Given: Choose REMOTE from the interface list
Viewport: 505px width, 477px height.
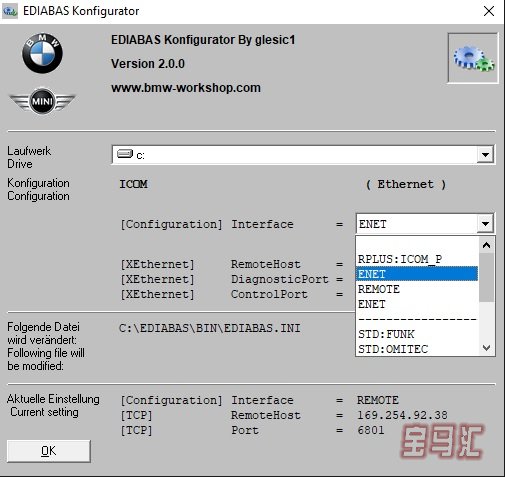Looking at the screenshot, I should click(x=417, y=289).
